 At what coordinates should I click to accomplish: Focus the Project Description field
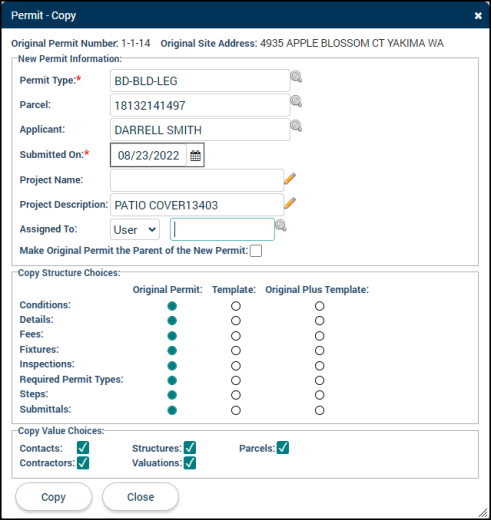[x=197, y=205]
